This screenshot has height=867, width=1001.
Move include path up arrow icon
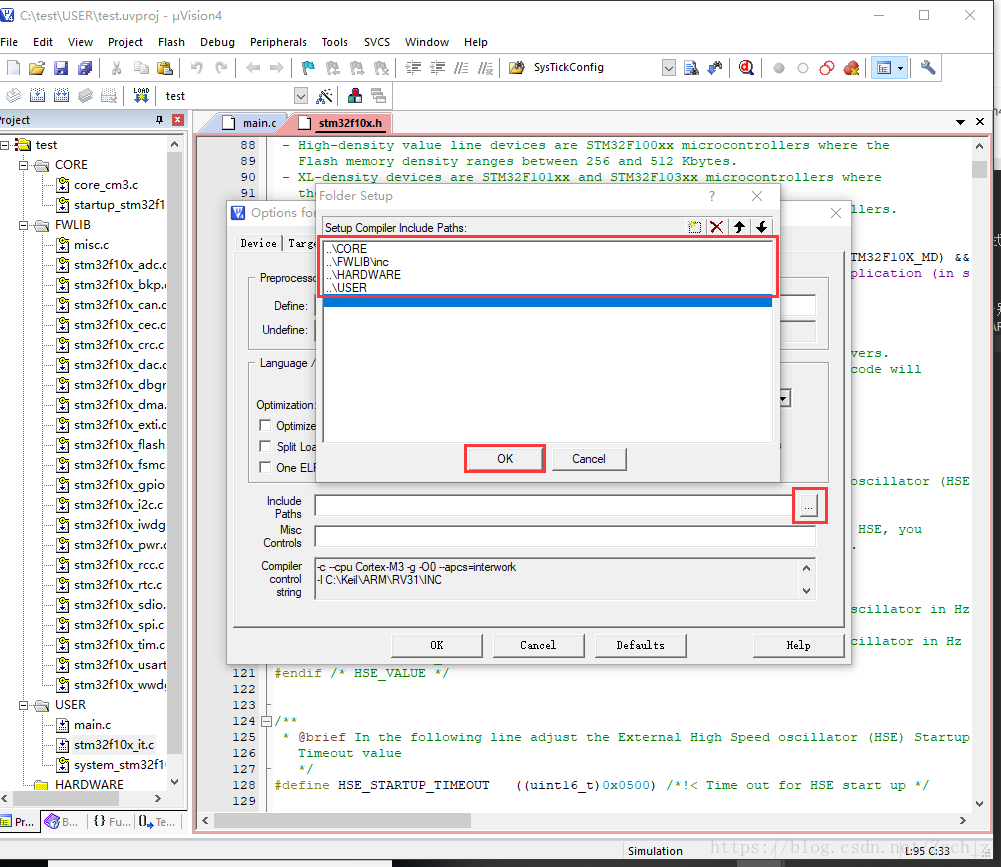pyautogui.click(x=739, y=227)
